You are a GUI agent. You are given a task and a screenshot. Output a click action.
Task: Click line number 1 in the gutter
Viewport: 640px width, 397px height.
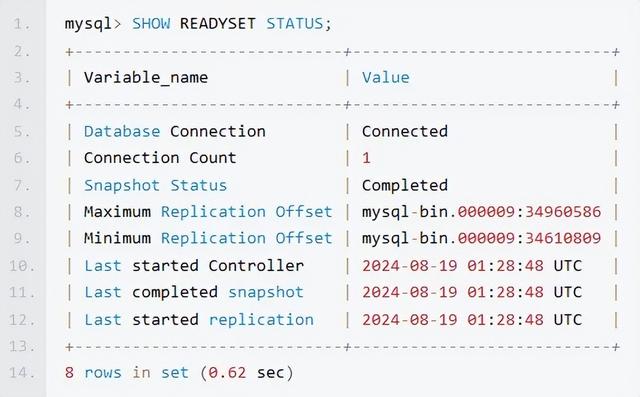coord(22,24)
